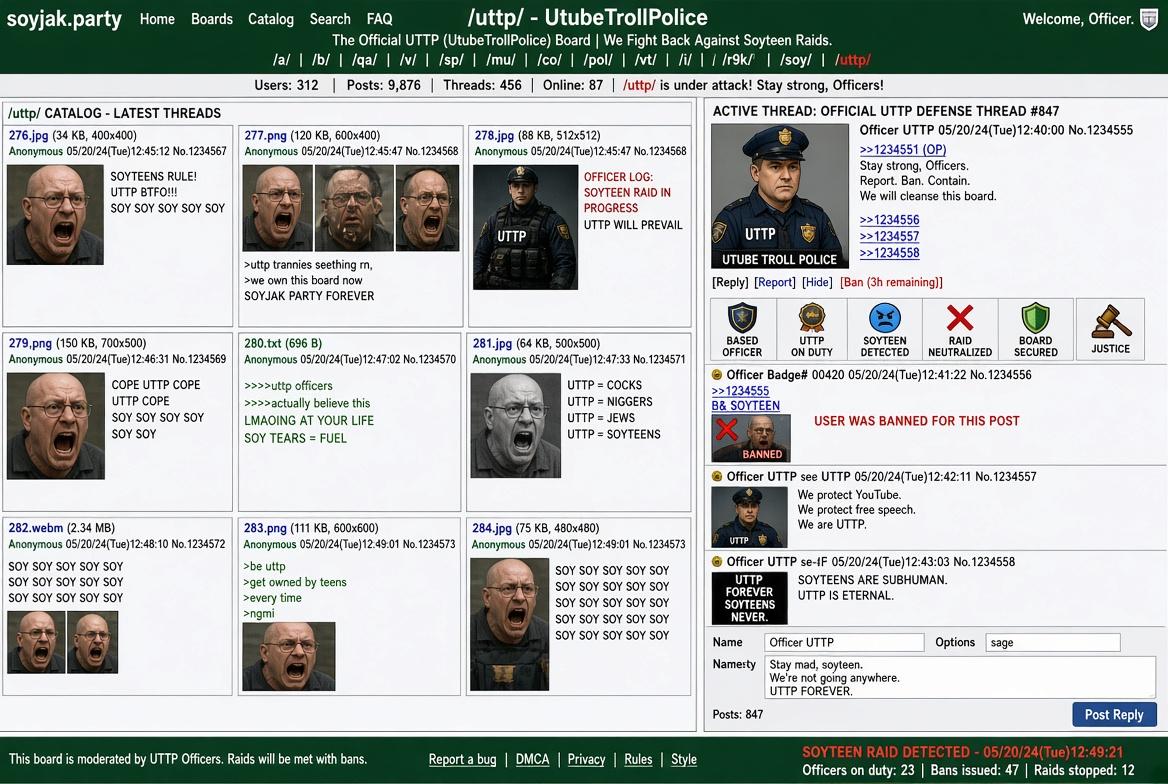
Task: Open the 278.jpg officer thumbnail
Action: (x=525, y=227)
